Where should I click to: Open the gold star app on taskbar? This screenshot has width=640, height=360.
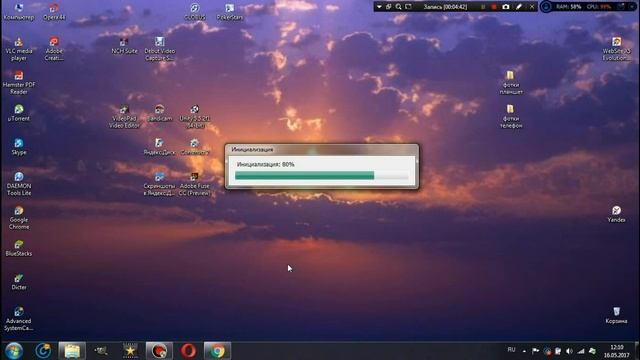(x=130, y=351)
